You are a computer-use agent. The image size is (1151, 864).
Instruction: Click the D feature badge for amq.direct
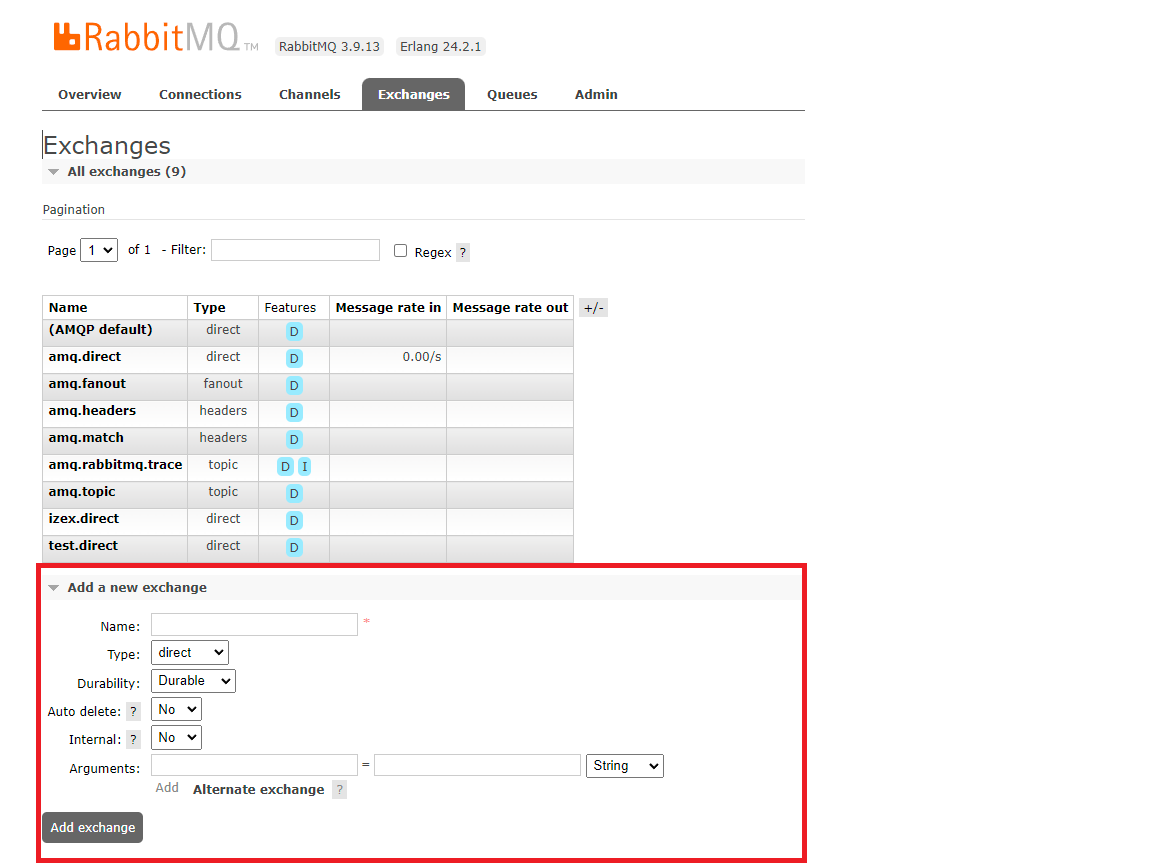click(x=294, y=358)
